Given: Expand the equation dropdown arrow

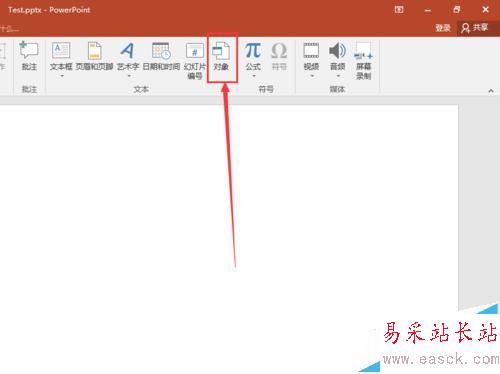Looking at the screenshot, I should (254, 76).
